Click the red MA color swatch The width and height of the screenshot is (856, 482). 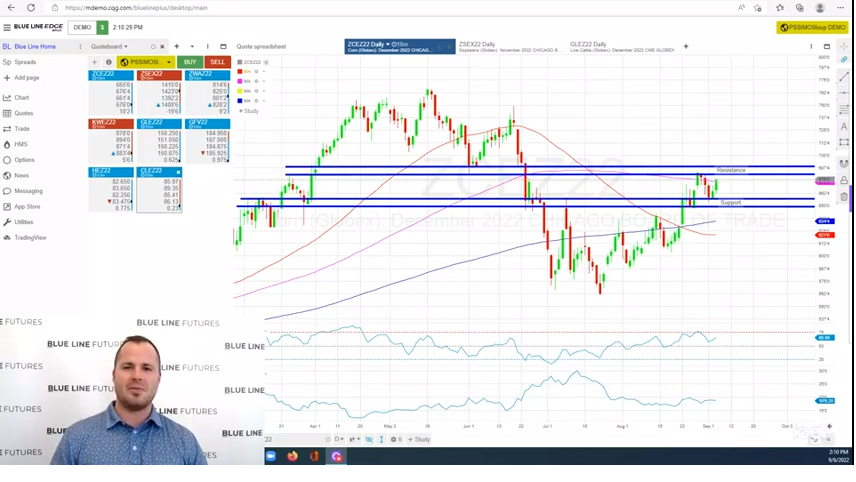pos(240,72)
